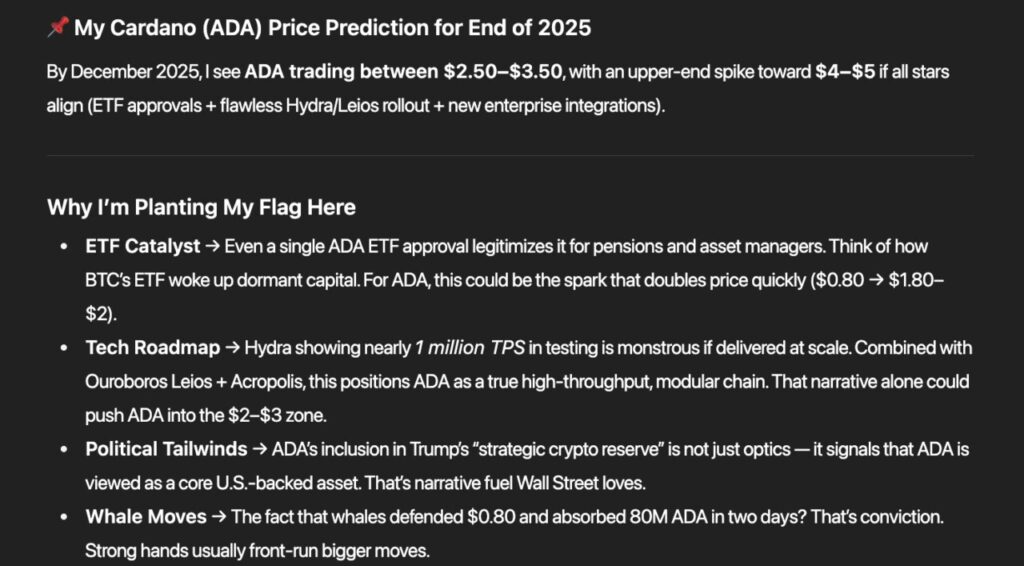Click the bold "ADA trading between $2.50–$3.50" text
1024x566 pixels.
(404, 72)
